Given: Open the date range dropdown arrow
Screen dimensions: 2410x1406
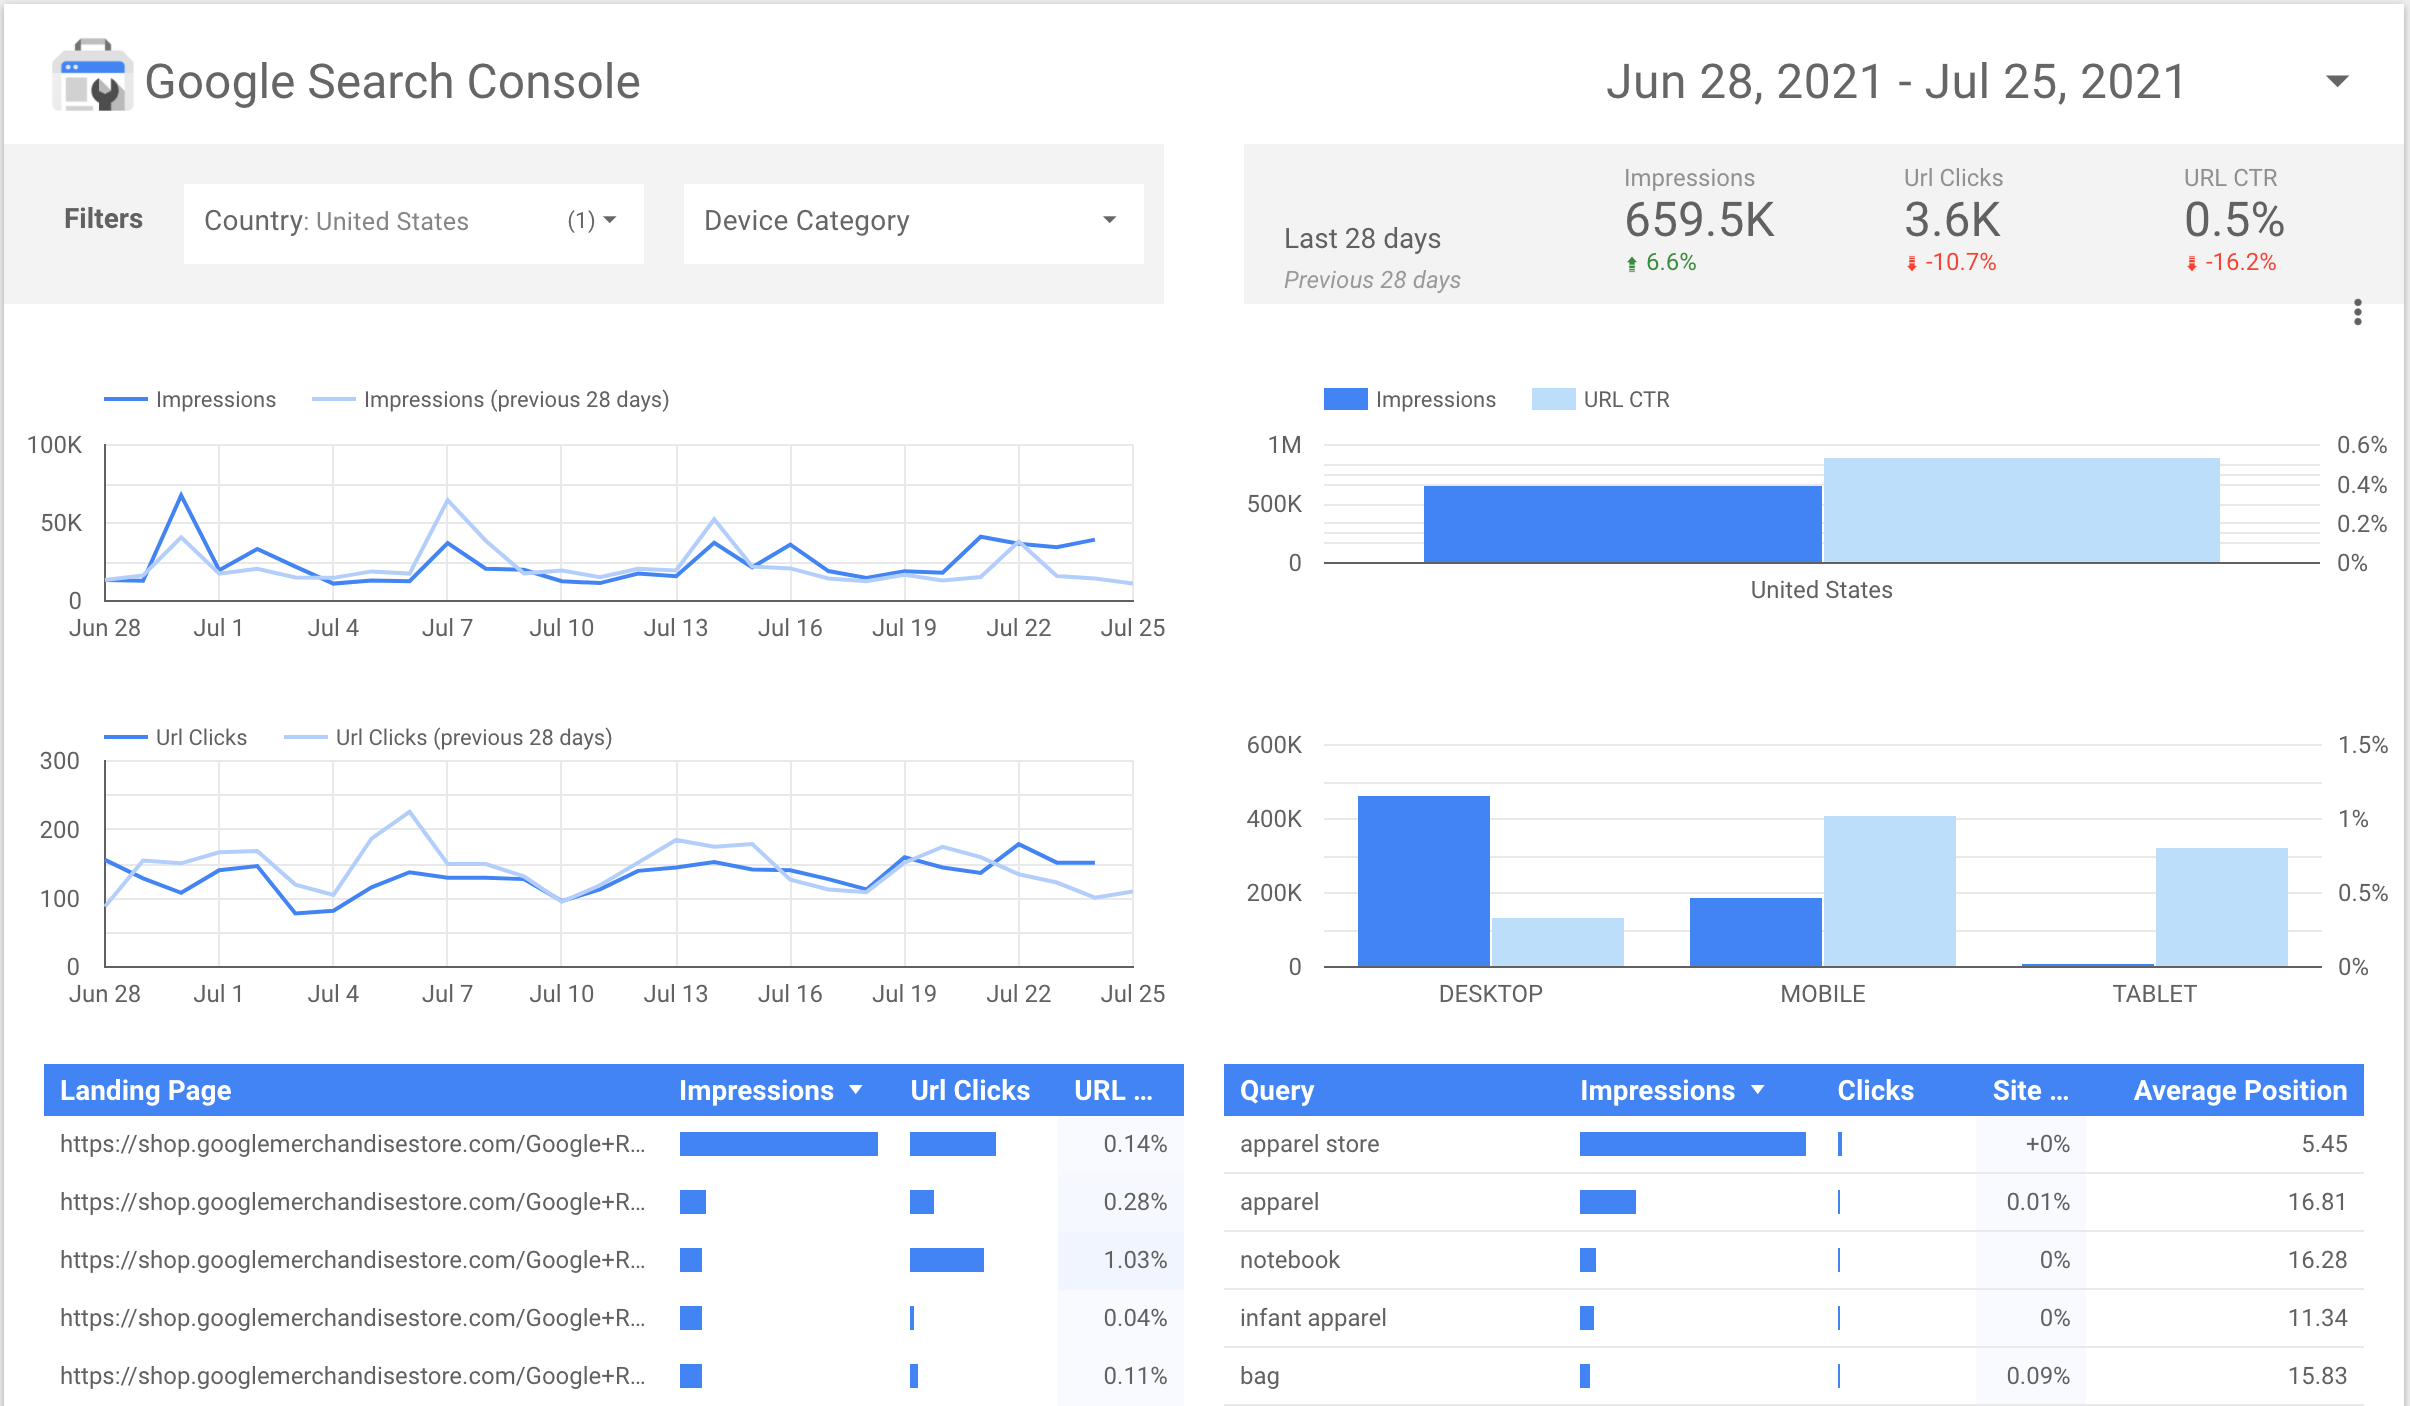Looking at the screenshot, I should tap(2337, 81).
